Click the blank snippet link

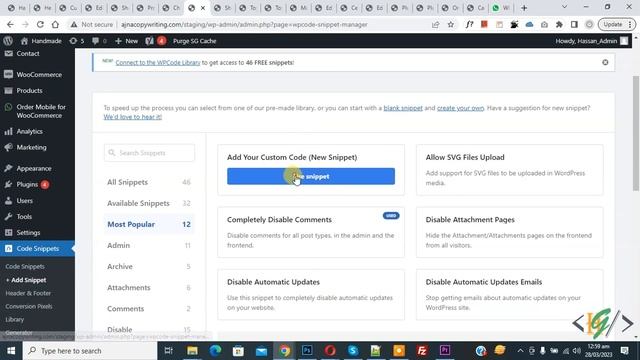tap(403, 108)
